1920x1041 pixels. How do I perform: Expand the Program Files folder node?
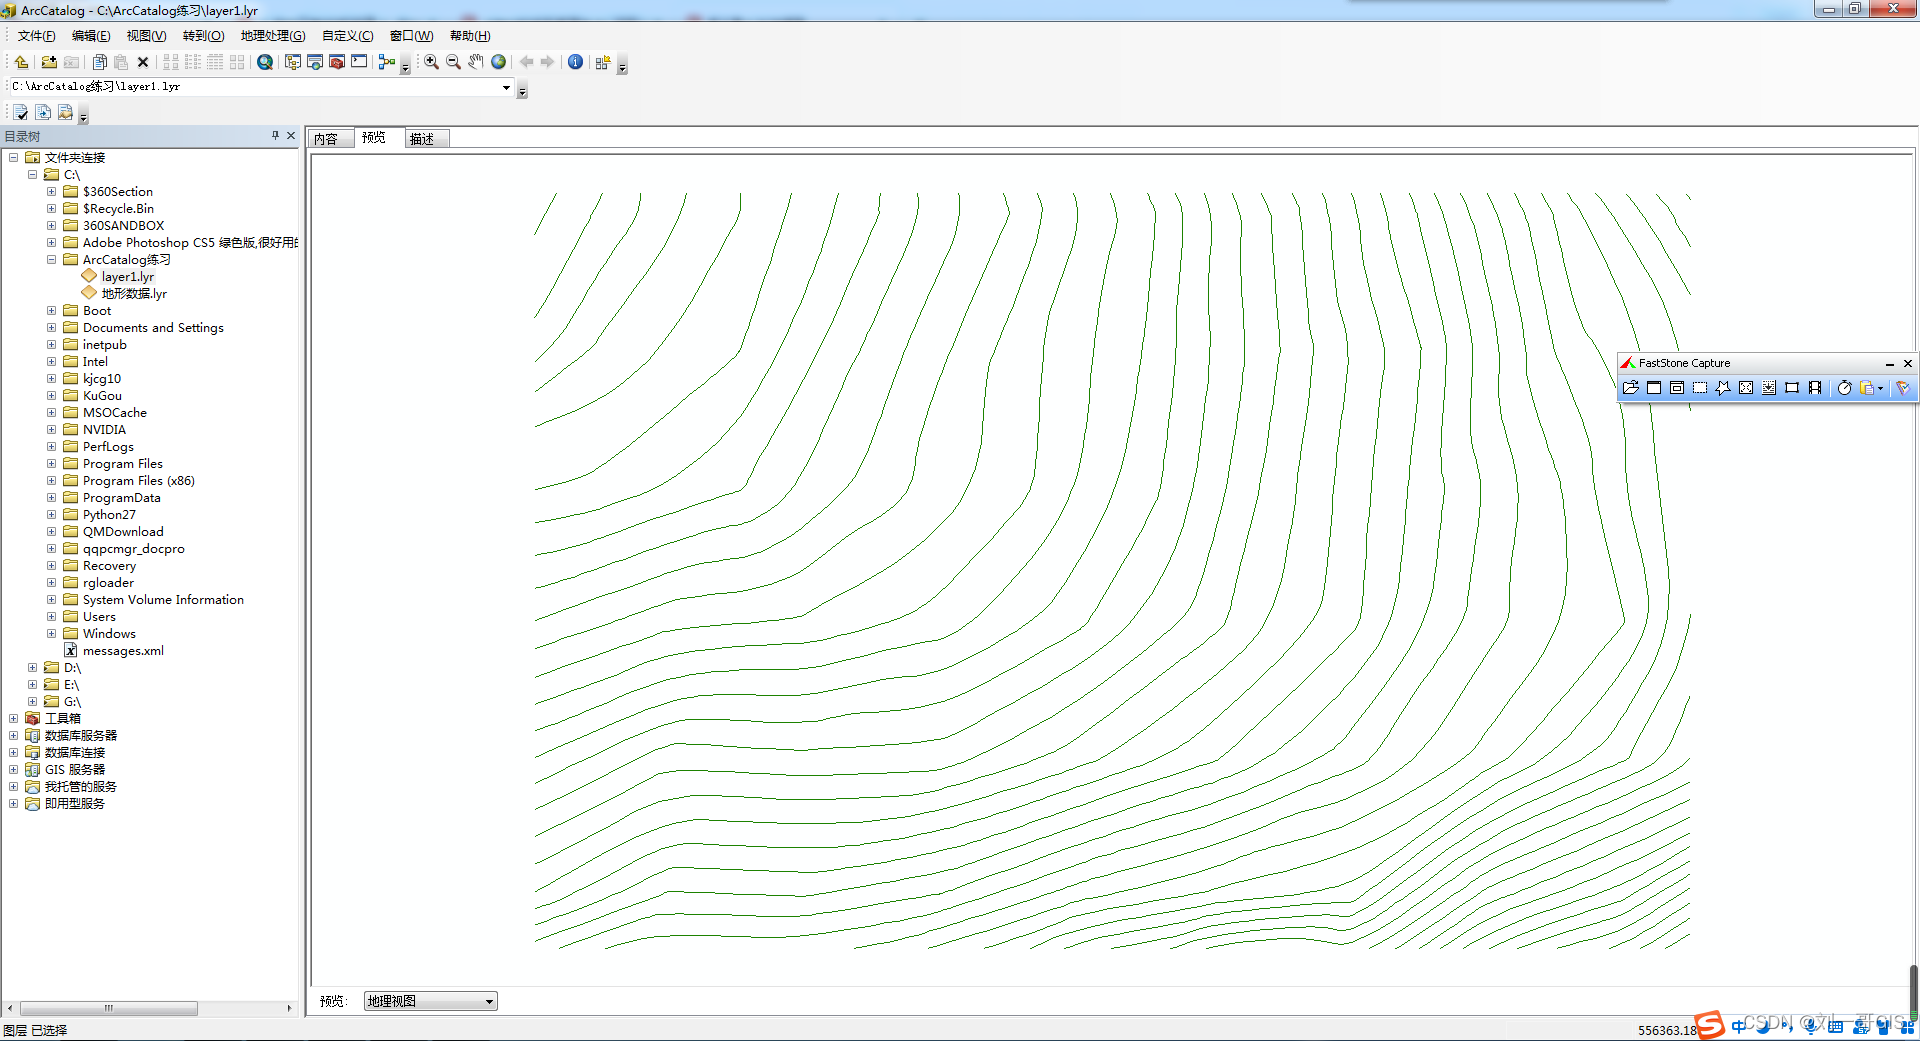coord(51,464)
